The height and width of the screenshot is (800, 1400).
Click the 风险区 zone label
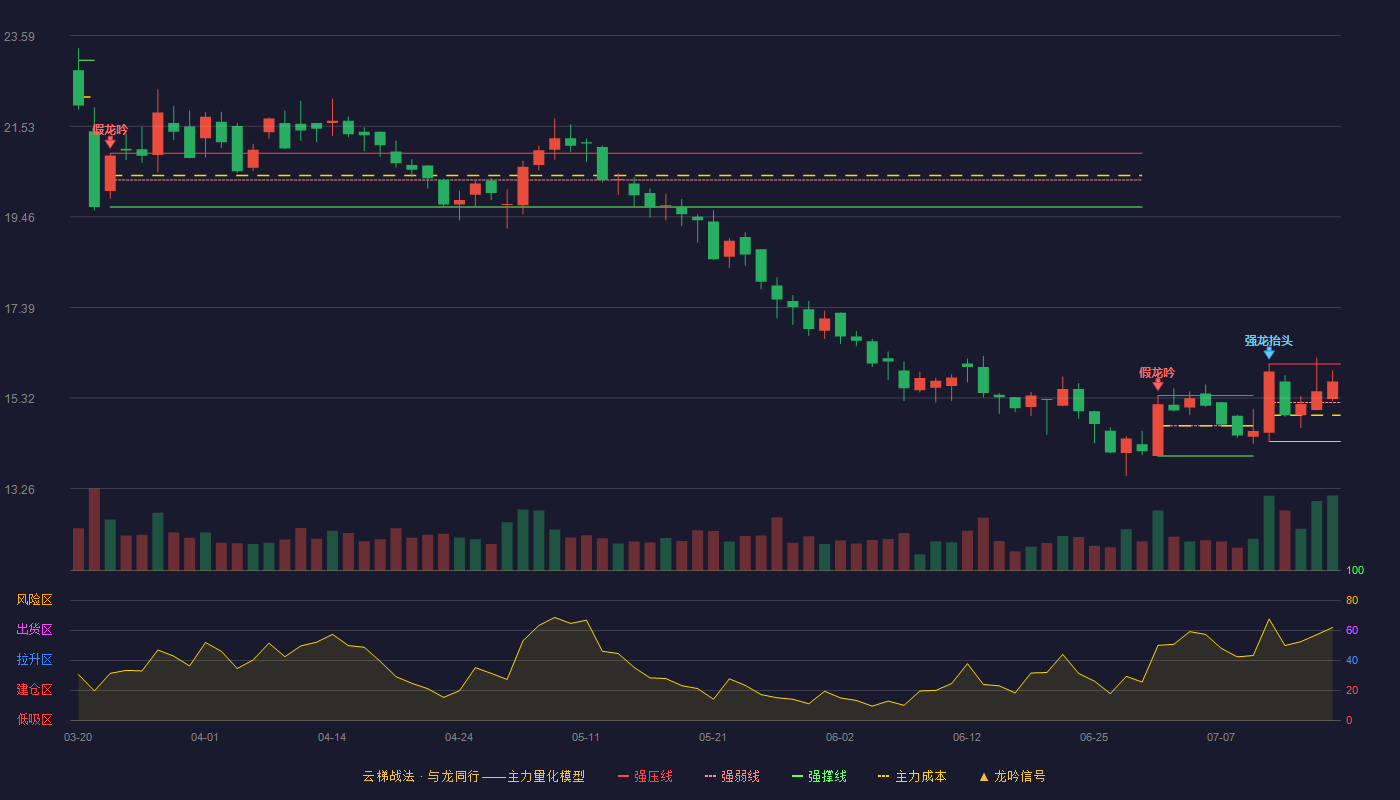(34, 600)
